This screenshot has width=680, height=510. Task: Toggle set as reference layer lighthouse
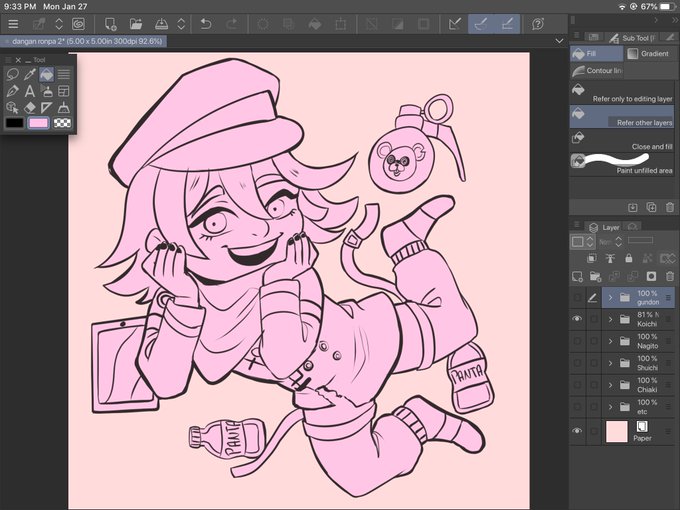pyautogui.click(x=610, y=258)
